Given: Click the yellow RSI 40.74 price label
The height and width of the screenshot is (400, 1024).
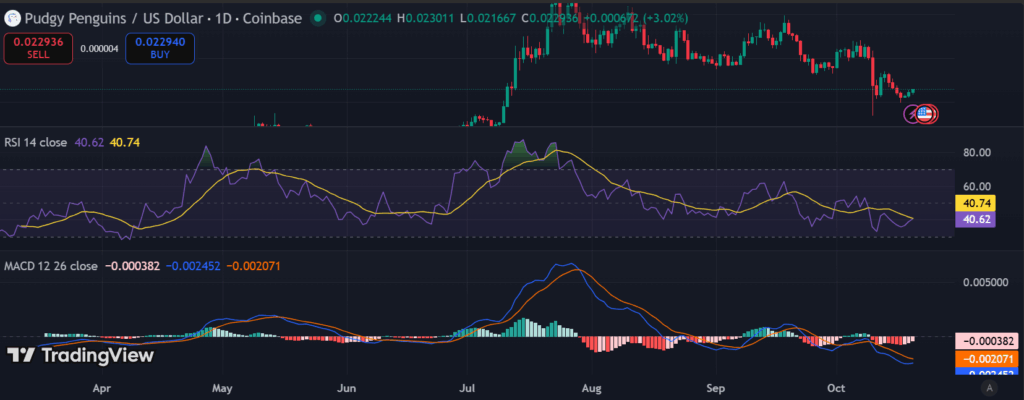Looking at the screenshot, I should [978, 203].
